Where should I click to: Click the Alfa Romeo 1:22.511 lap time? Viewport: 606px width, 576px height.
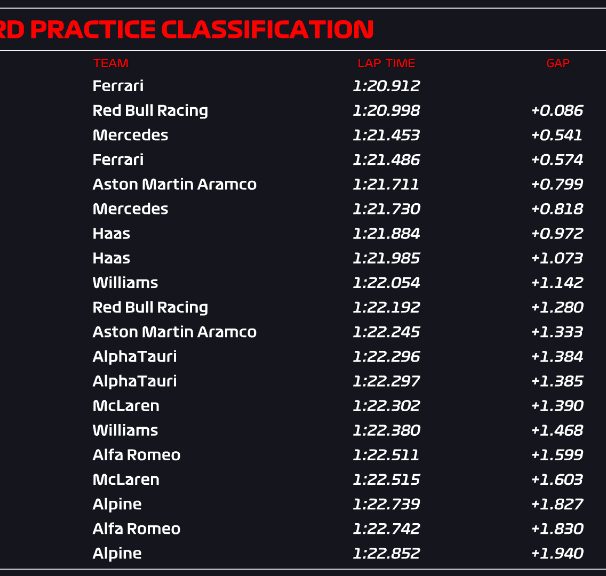[x=386, y=455]
